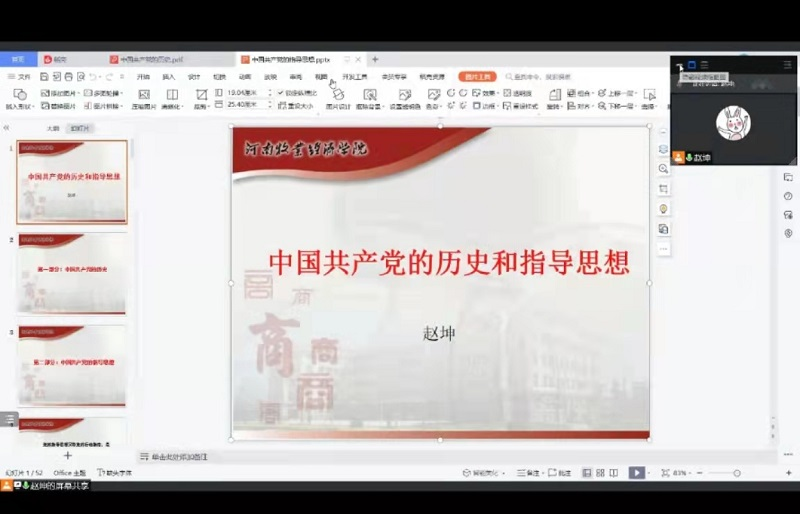Click the 抠除背景 (Remove Background) icon

tap(371, 94)
